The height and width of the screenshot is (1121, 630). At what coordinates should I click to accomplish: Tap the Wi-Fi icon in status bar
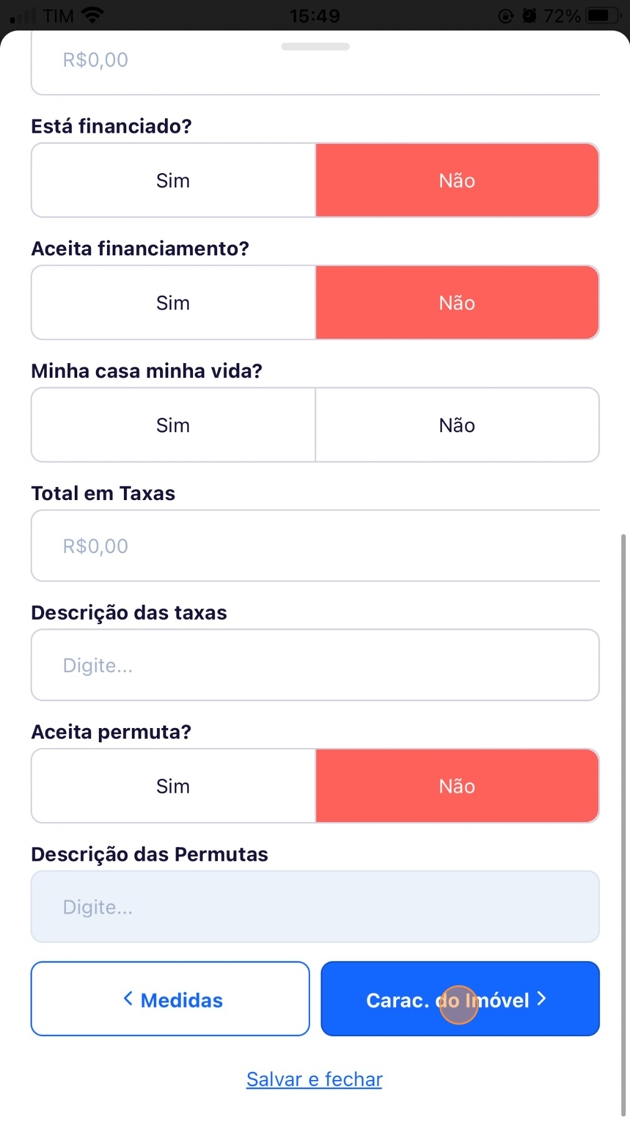tap(93, 16)
